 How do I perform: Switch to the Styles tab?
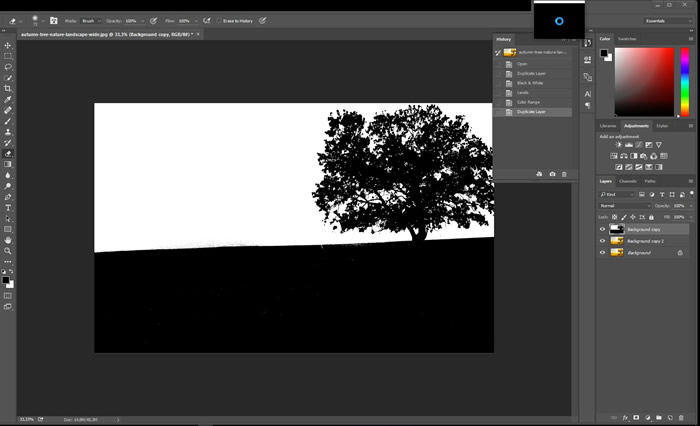point(662,126)
